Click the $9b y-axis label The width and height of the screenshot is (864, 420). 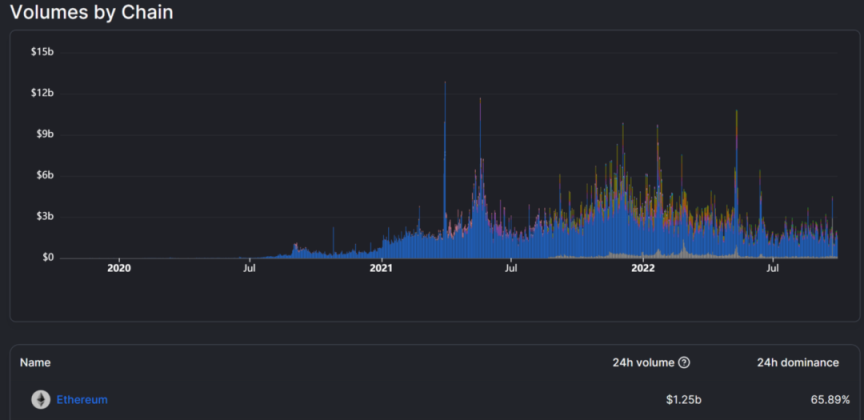(x=43, y=134)
